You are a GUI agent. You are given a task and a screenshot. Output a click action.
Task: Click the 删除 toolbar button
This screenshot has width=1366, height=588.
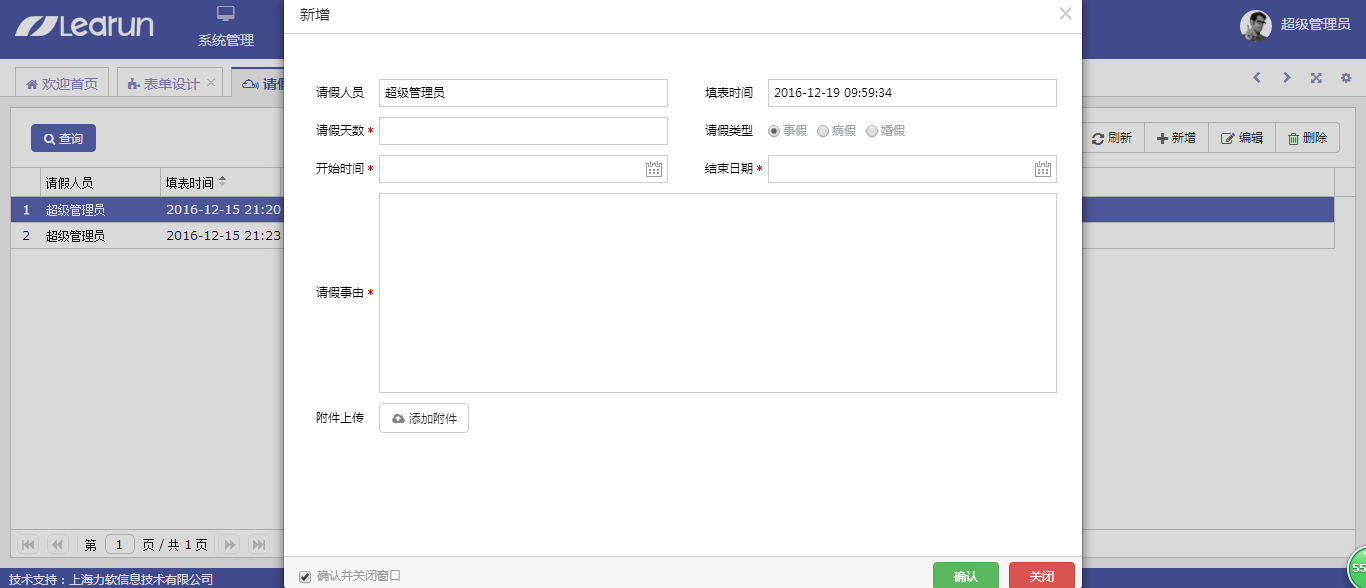pos(1307,138)
